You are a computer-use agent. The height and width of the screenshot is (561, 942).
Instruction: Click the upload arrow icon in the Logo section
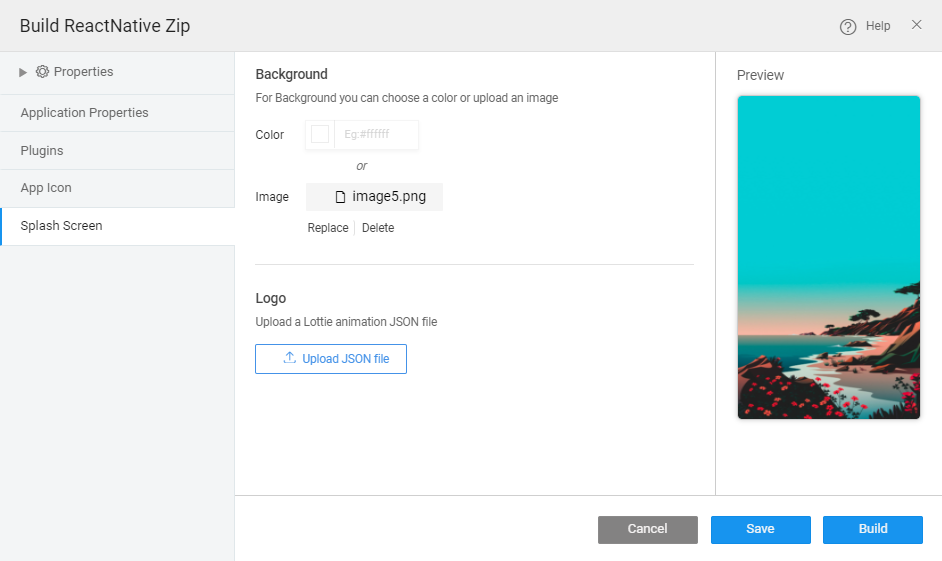click(x=290, y=358)
